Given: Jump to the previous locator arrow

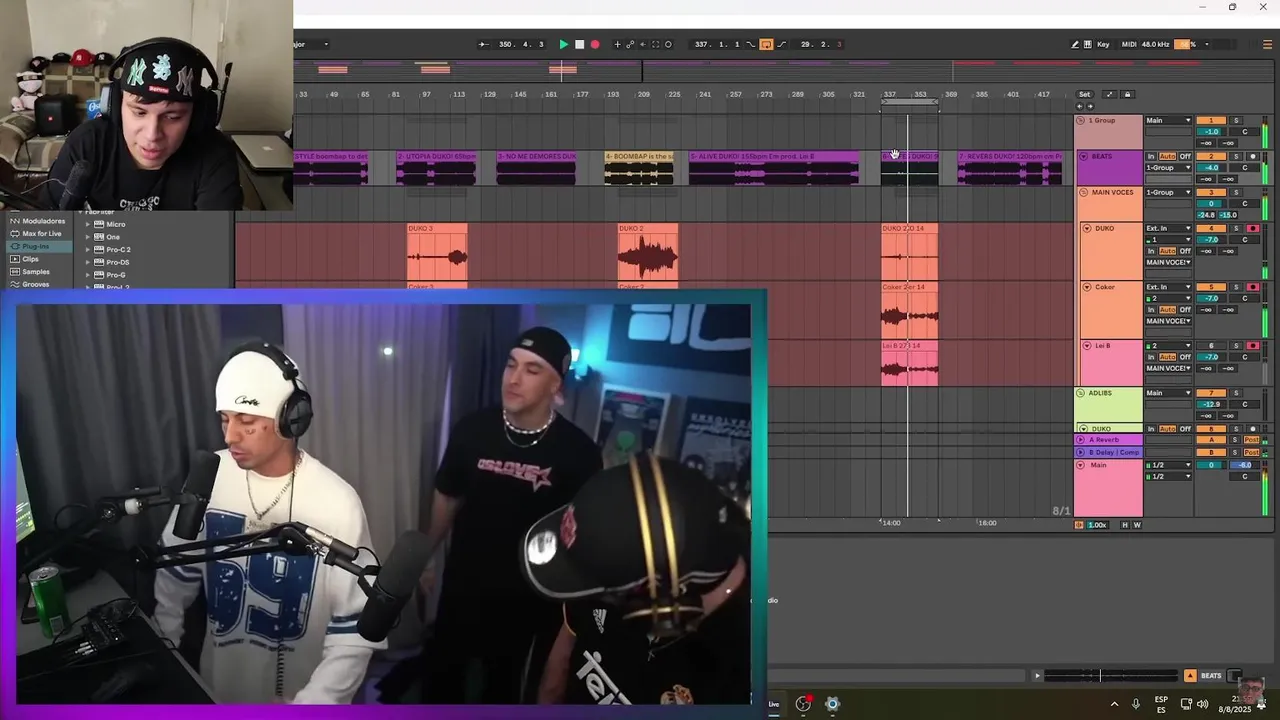Looking at the screenshot, I should click(x=1079, y=105).
